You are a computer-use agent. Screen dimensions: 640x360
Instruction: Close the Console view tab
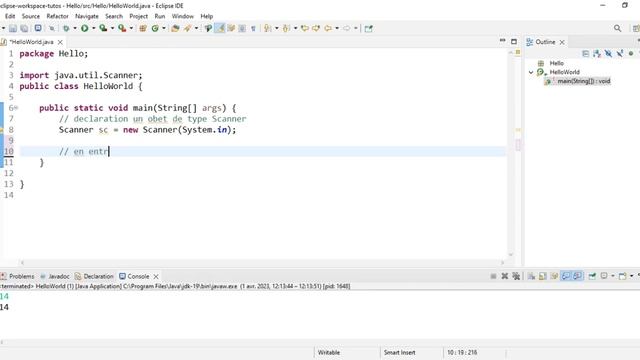pos(156,276)
